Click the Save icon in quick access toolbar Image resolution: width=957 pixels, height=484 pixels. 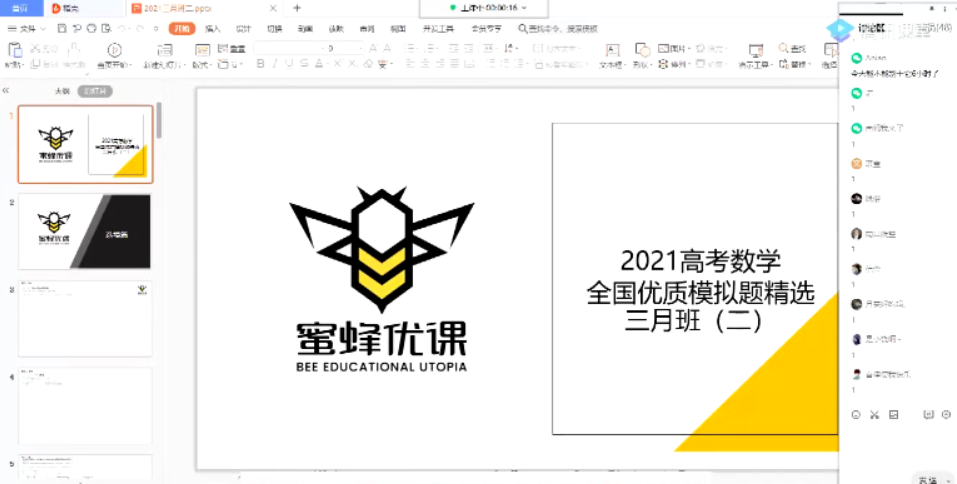pyautogui.click(x=62, y=29)
